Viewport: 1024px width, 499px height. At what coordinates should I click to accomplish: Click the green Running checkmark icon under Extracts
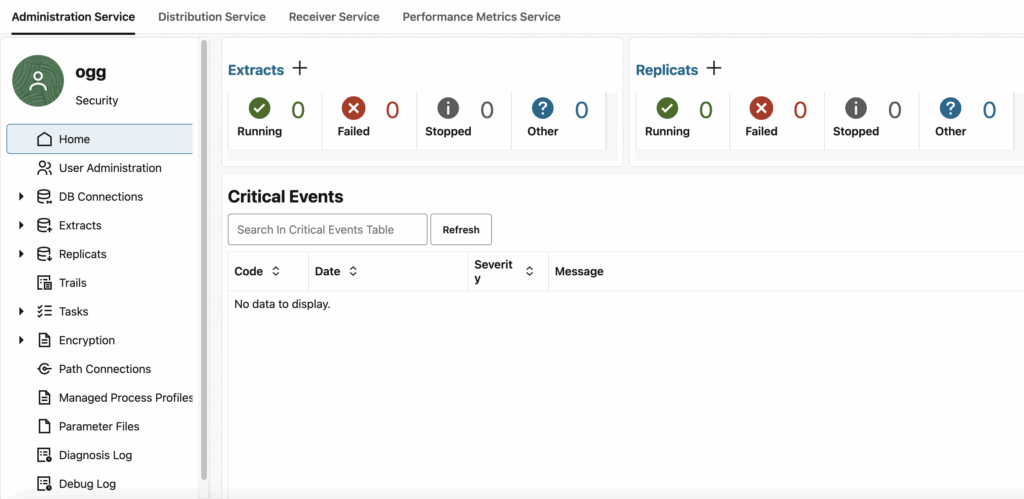[x=260, y=108]
